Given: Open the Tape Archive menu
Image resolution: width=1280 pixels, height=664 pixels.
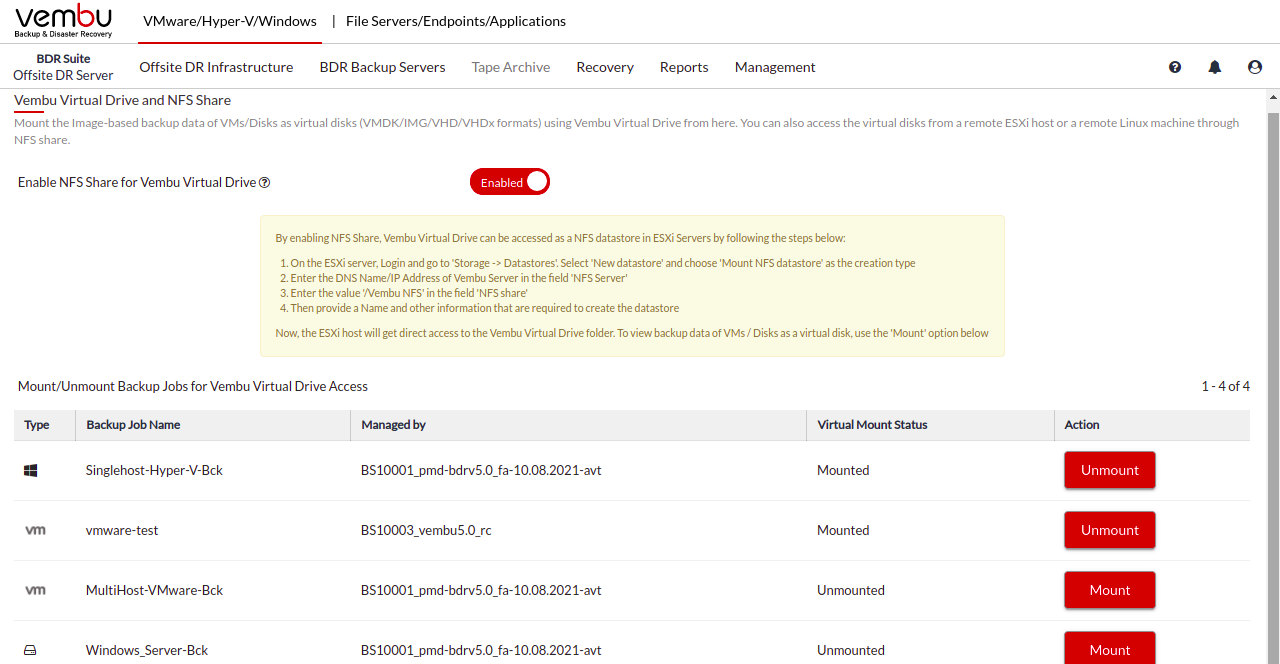Looking at the screenshot, I should coord(511,67).
